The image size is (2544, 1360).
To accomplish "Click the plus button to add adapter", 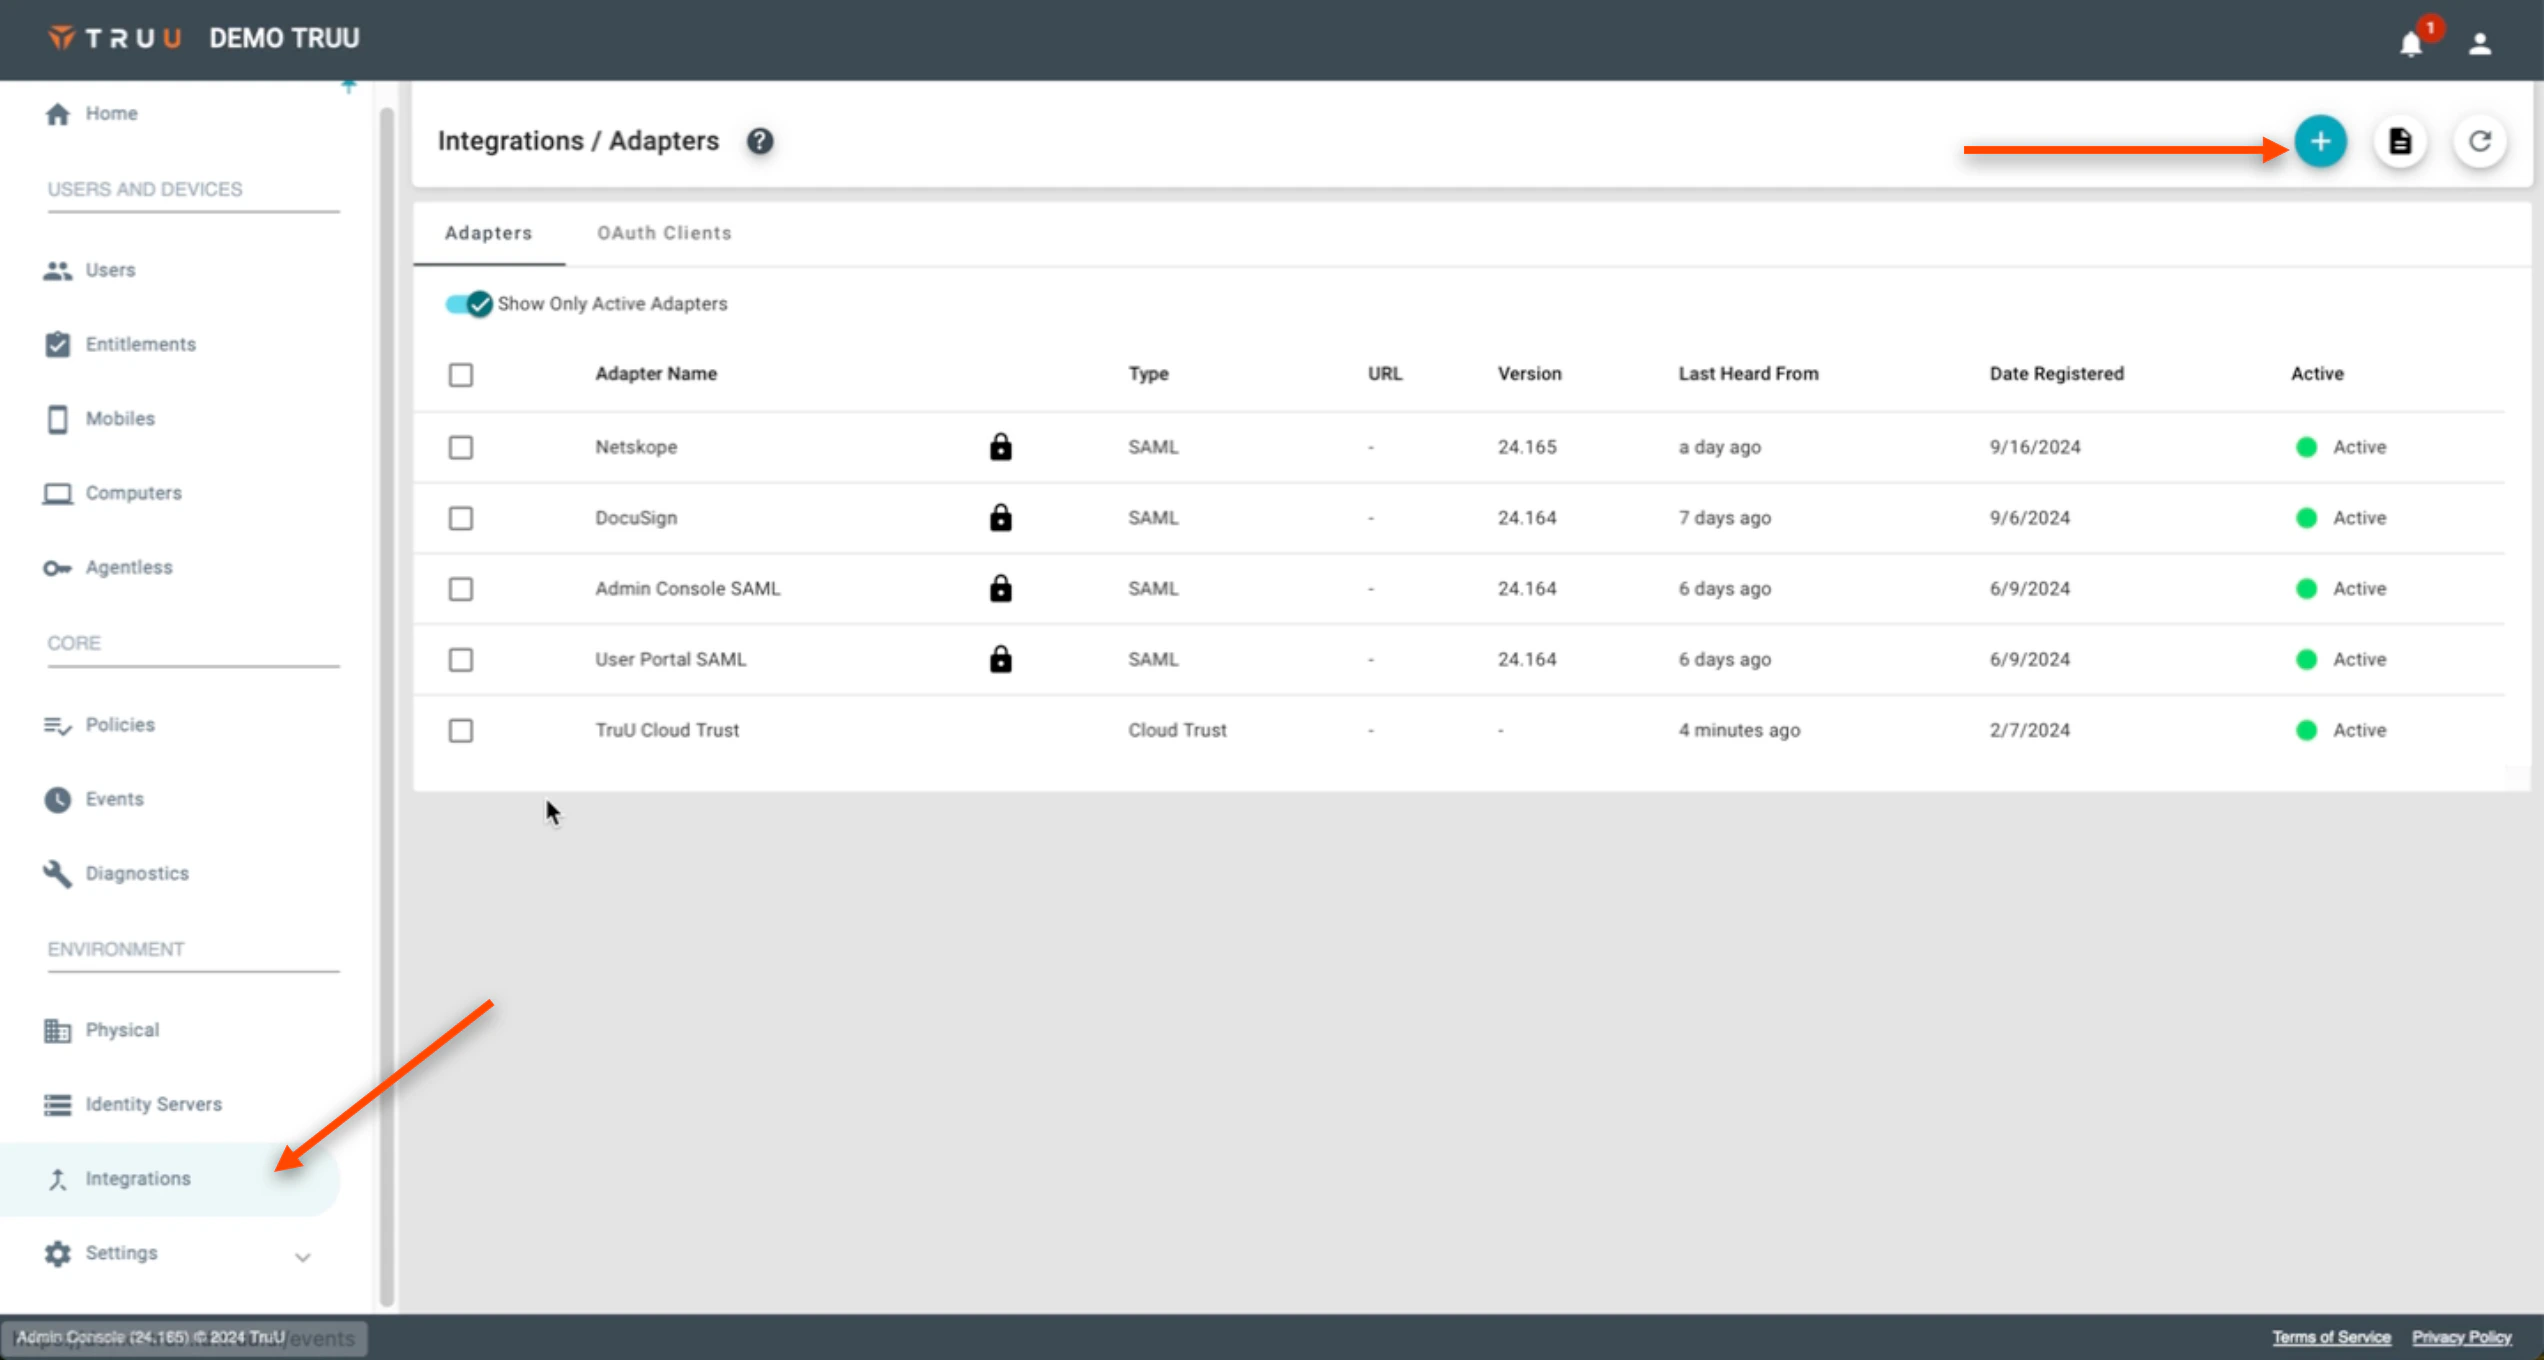I will coord(2320,142).
